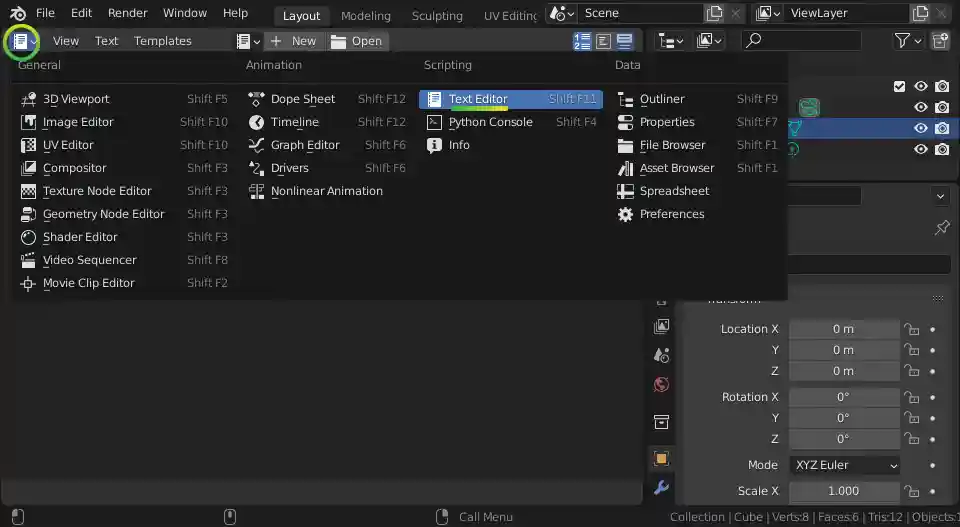Click the Video Sequencer icon

(x=27, y=260)
